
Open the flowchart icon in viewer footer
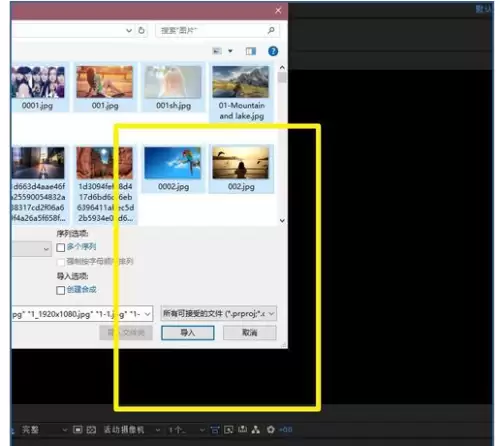[256, 430]
